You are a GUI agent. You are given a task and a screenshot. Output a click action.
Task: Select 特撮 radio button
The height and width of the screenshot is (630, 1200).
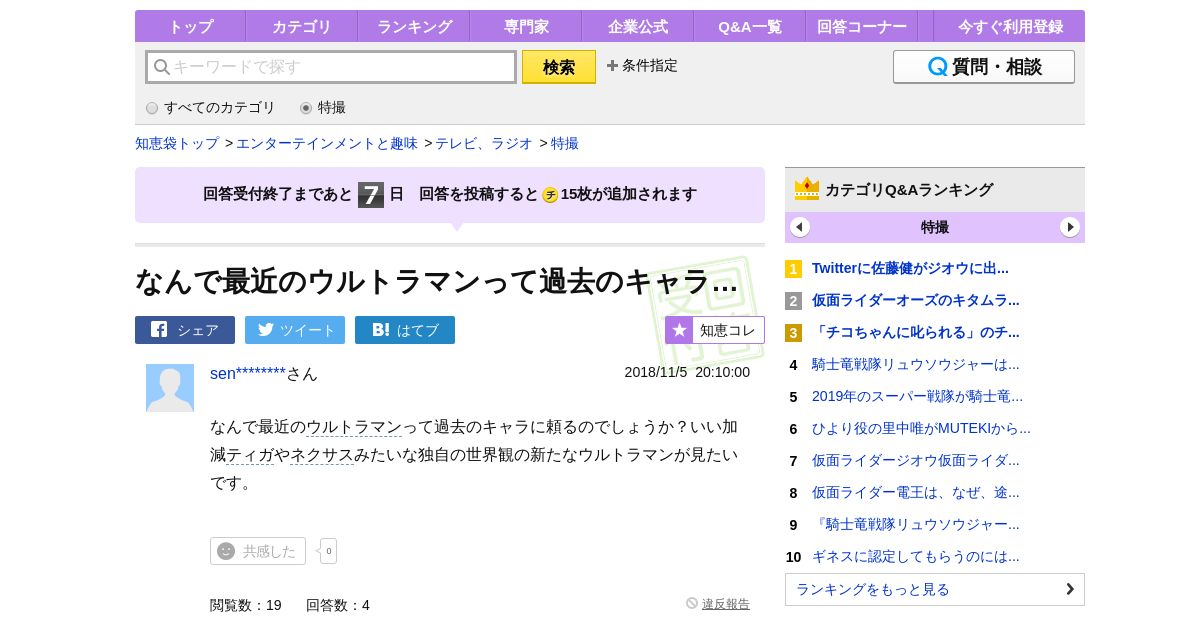(x=306, y=108)
